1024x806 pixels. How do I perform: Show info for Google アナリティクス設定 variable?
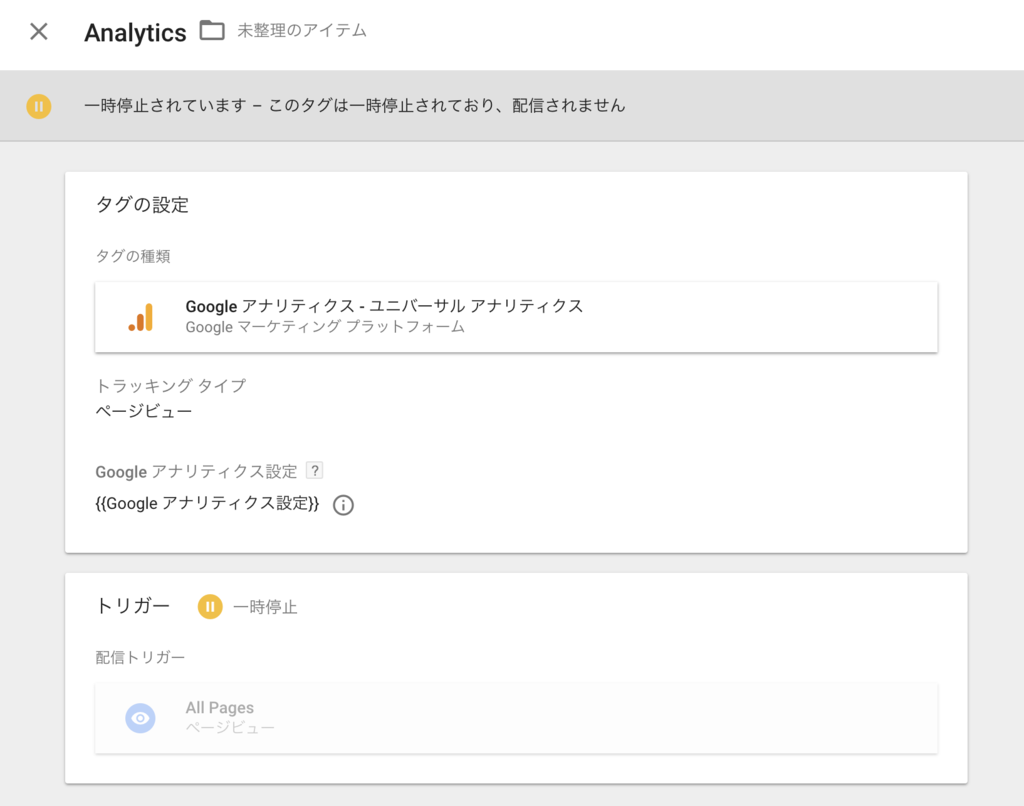click(x=344, y=505)
